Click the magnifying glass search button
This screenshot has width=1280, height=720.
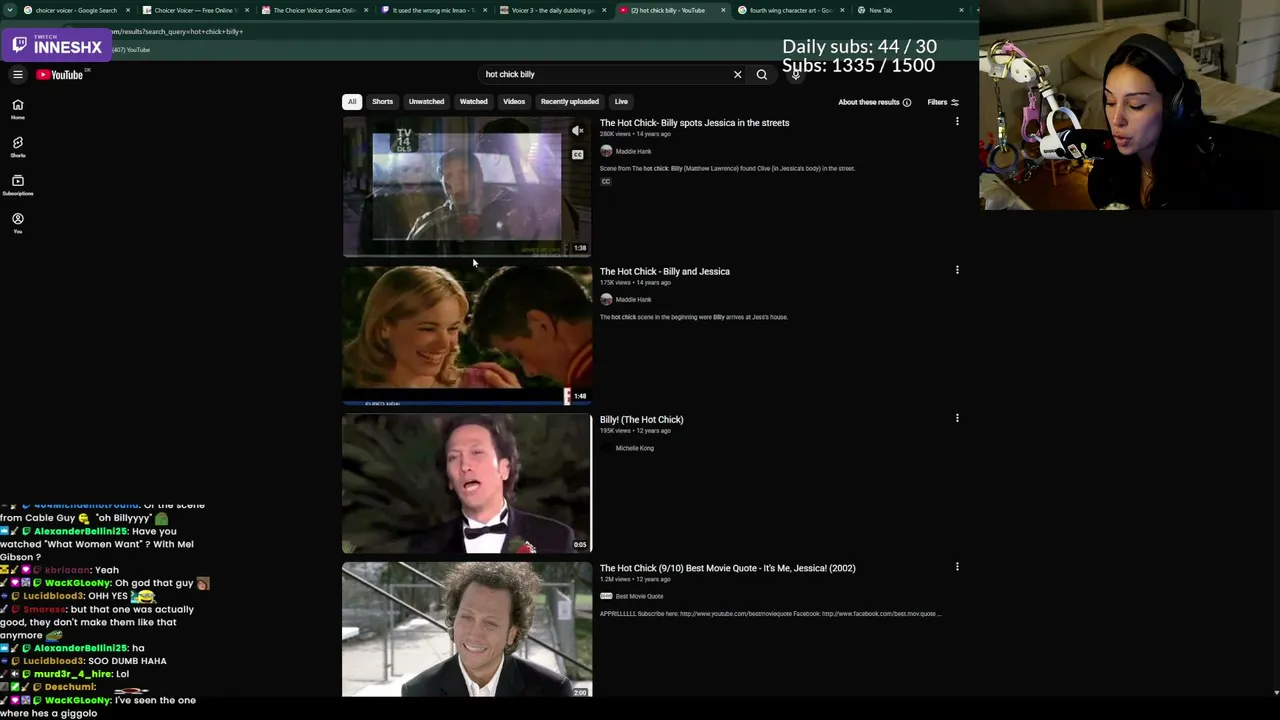pyautogui.click(x=762, y=74)
